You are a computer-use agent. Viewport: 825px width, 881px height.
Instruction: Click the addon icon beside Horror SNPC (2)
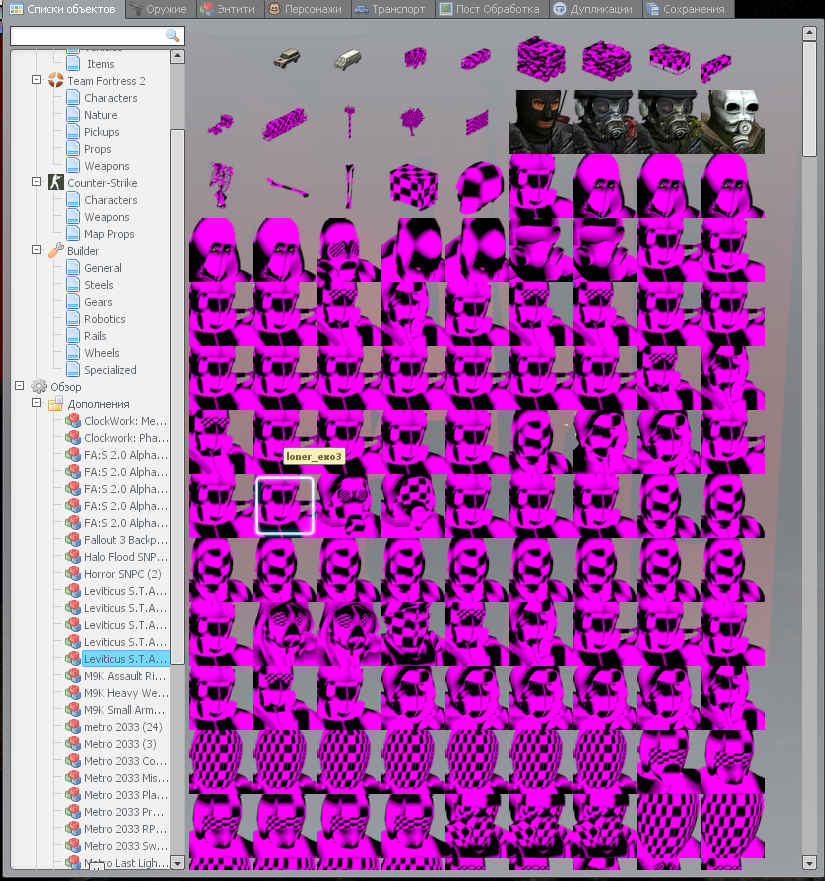72,574
